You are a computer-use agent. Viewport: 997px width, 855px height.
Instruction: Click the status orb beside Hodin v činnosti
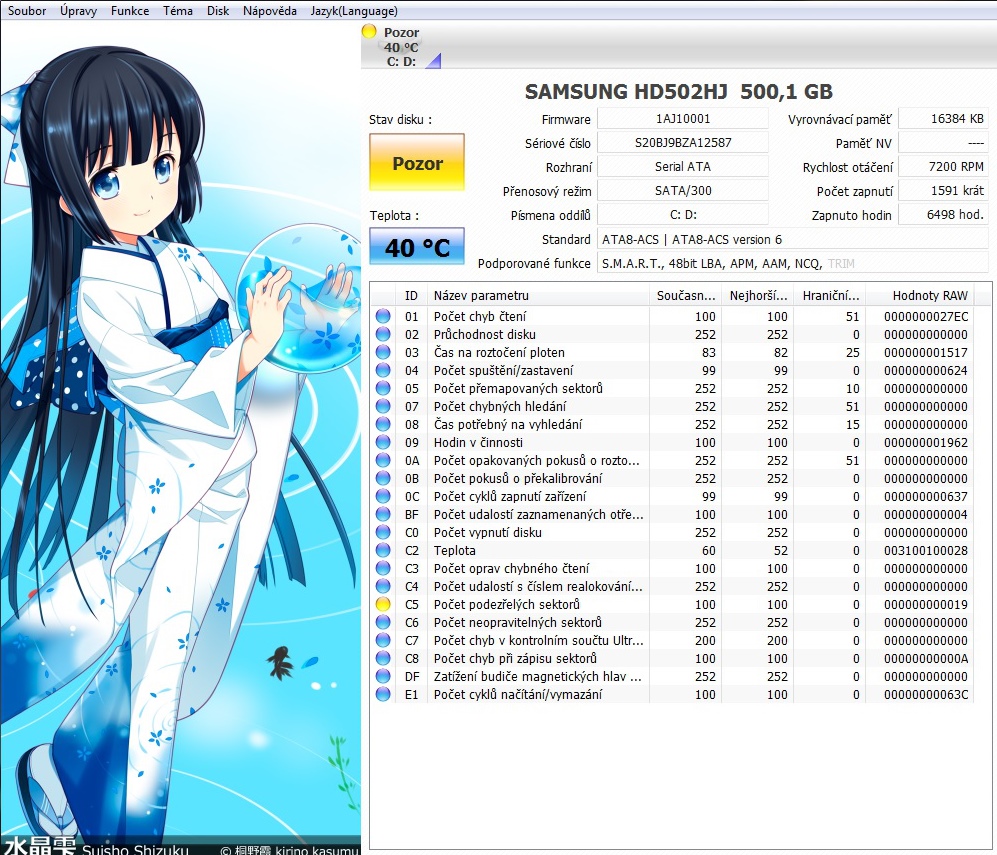(x=383, y=442)
